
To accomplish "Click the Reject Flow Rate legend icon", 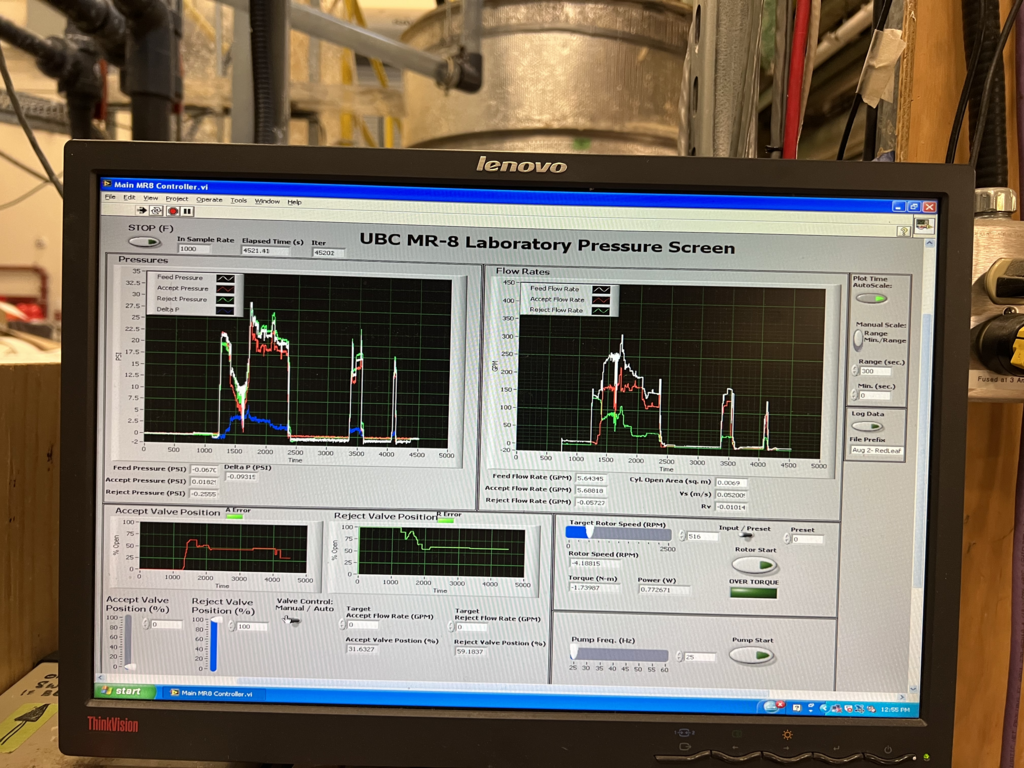I will pos(601,310).
